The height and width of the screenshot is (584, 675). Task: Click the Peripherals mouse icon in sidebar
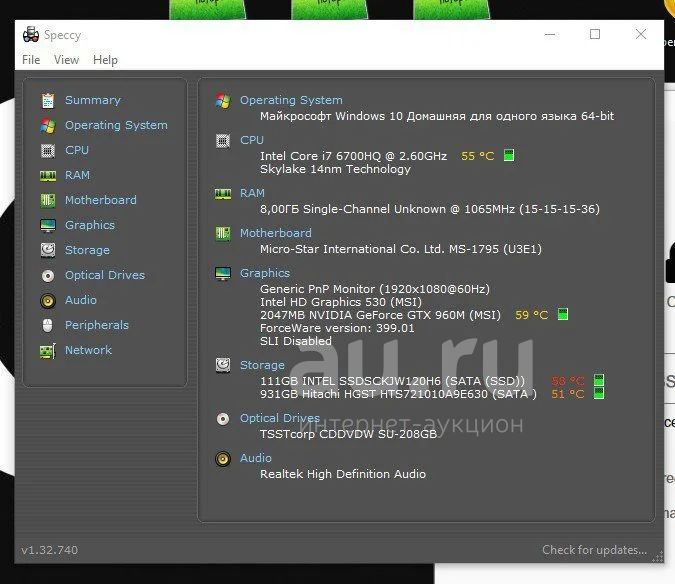pyautogui.click(x=48, y=325)
